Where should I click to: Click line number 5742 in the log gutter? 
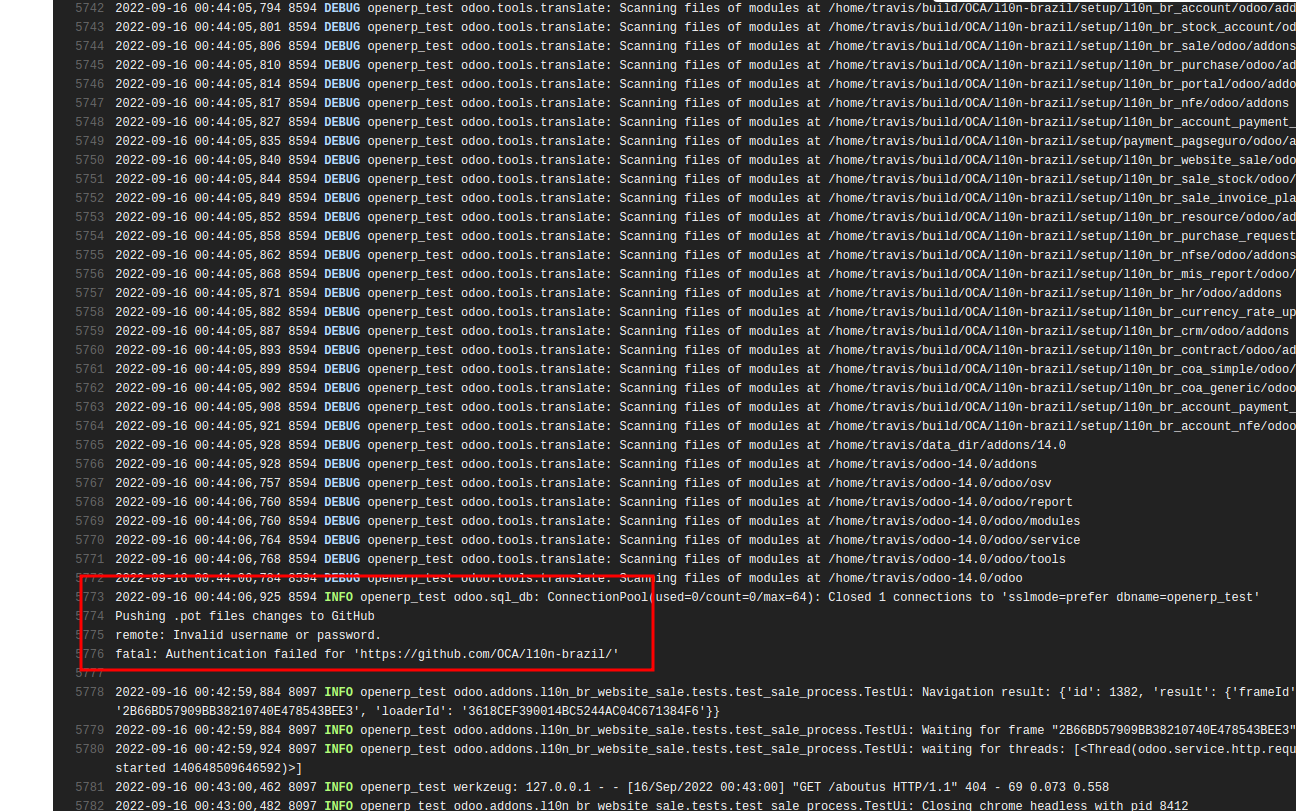click(x=89, y=8)
